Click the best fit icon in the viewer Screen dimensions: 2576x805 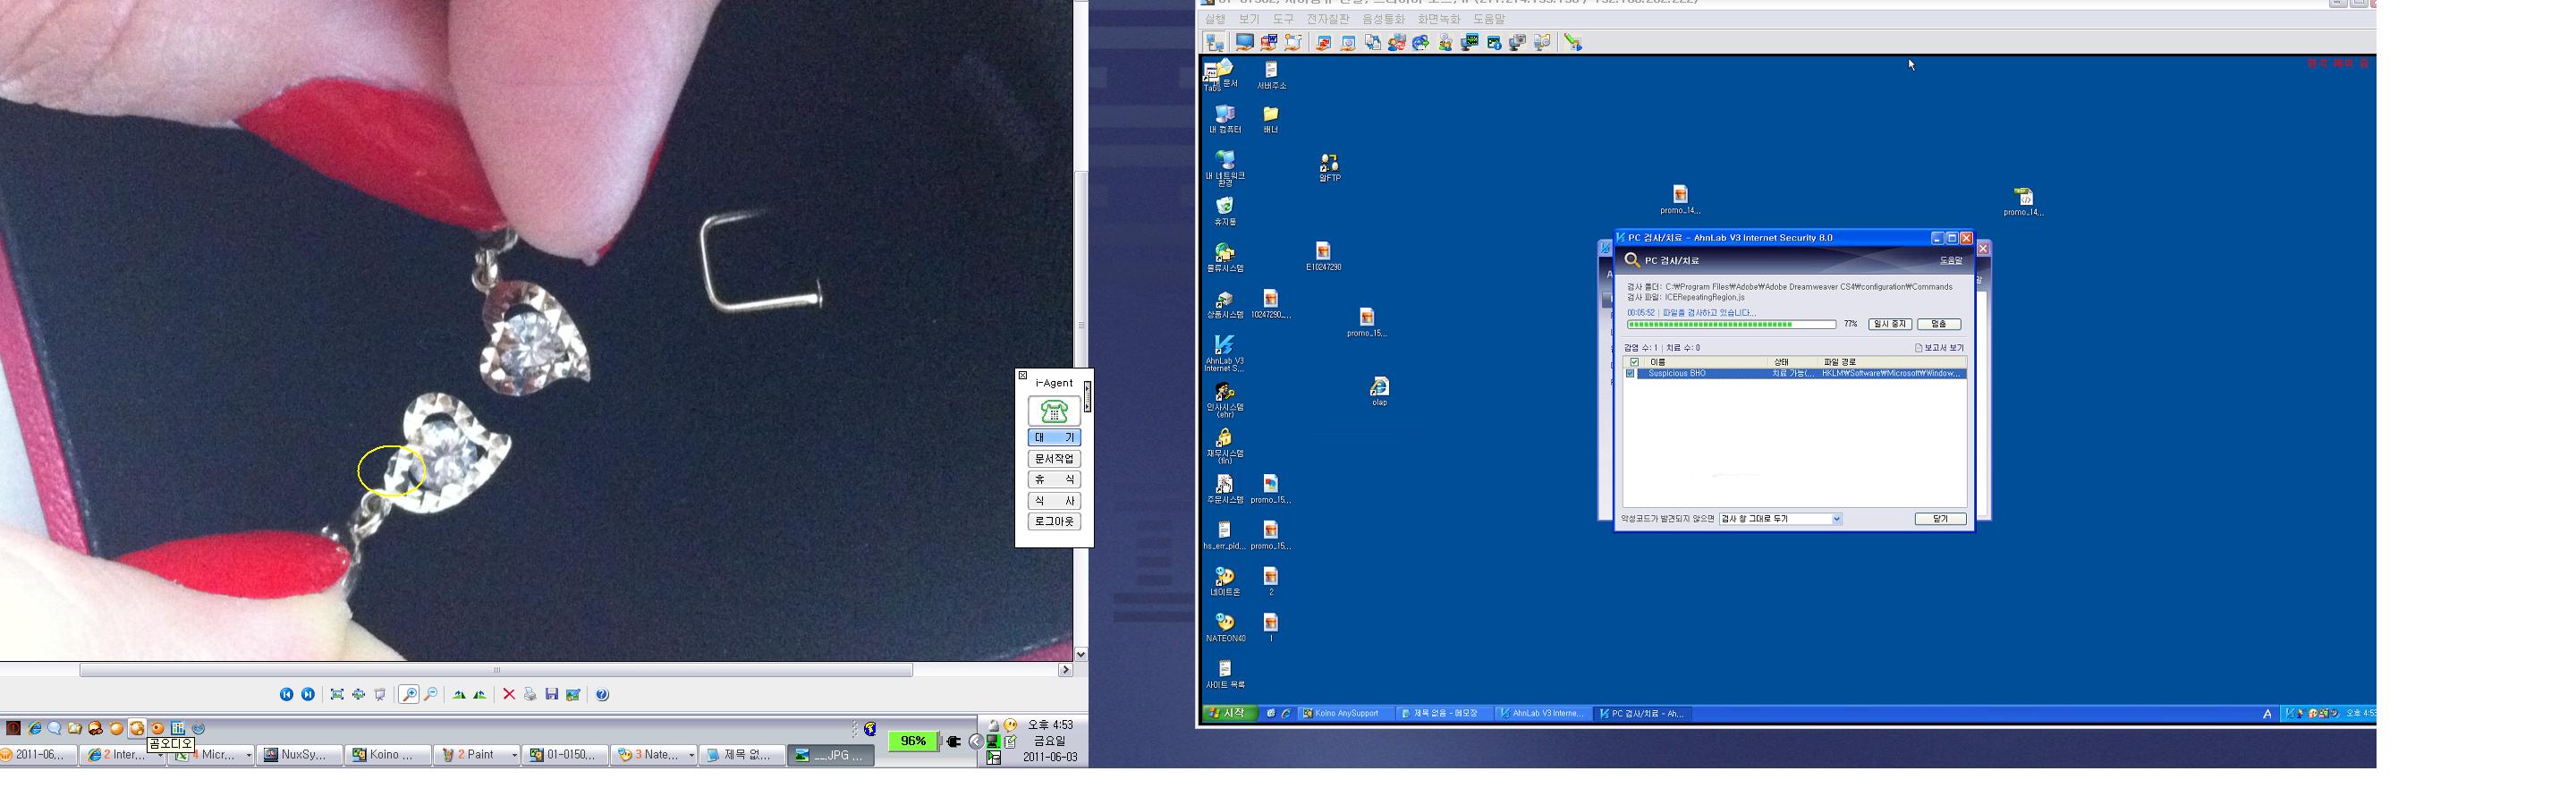coord(337,695)
